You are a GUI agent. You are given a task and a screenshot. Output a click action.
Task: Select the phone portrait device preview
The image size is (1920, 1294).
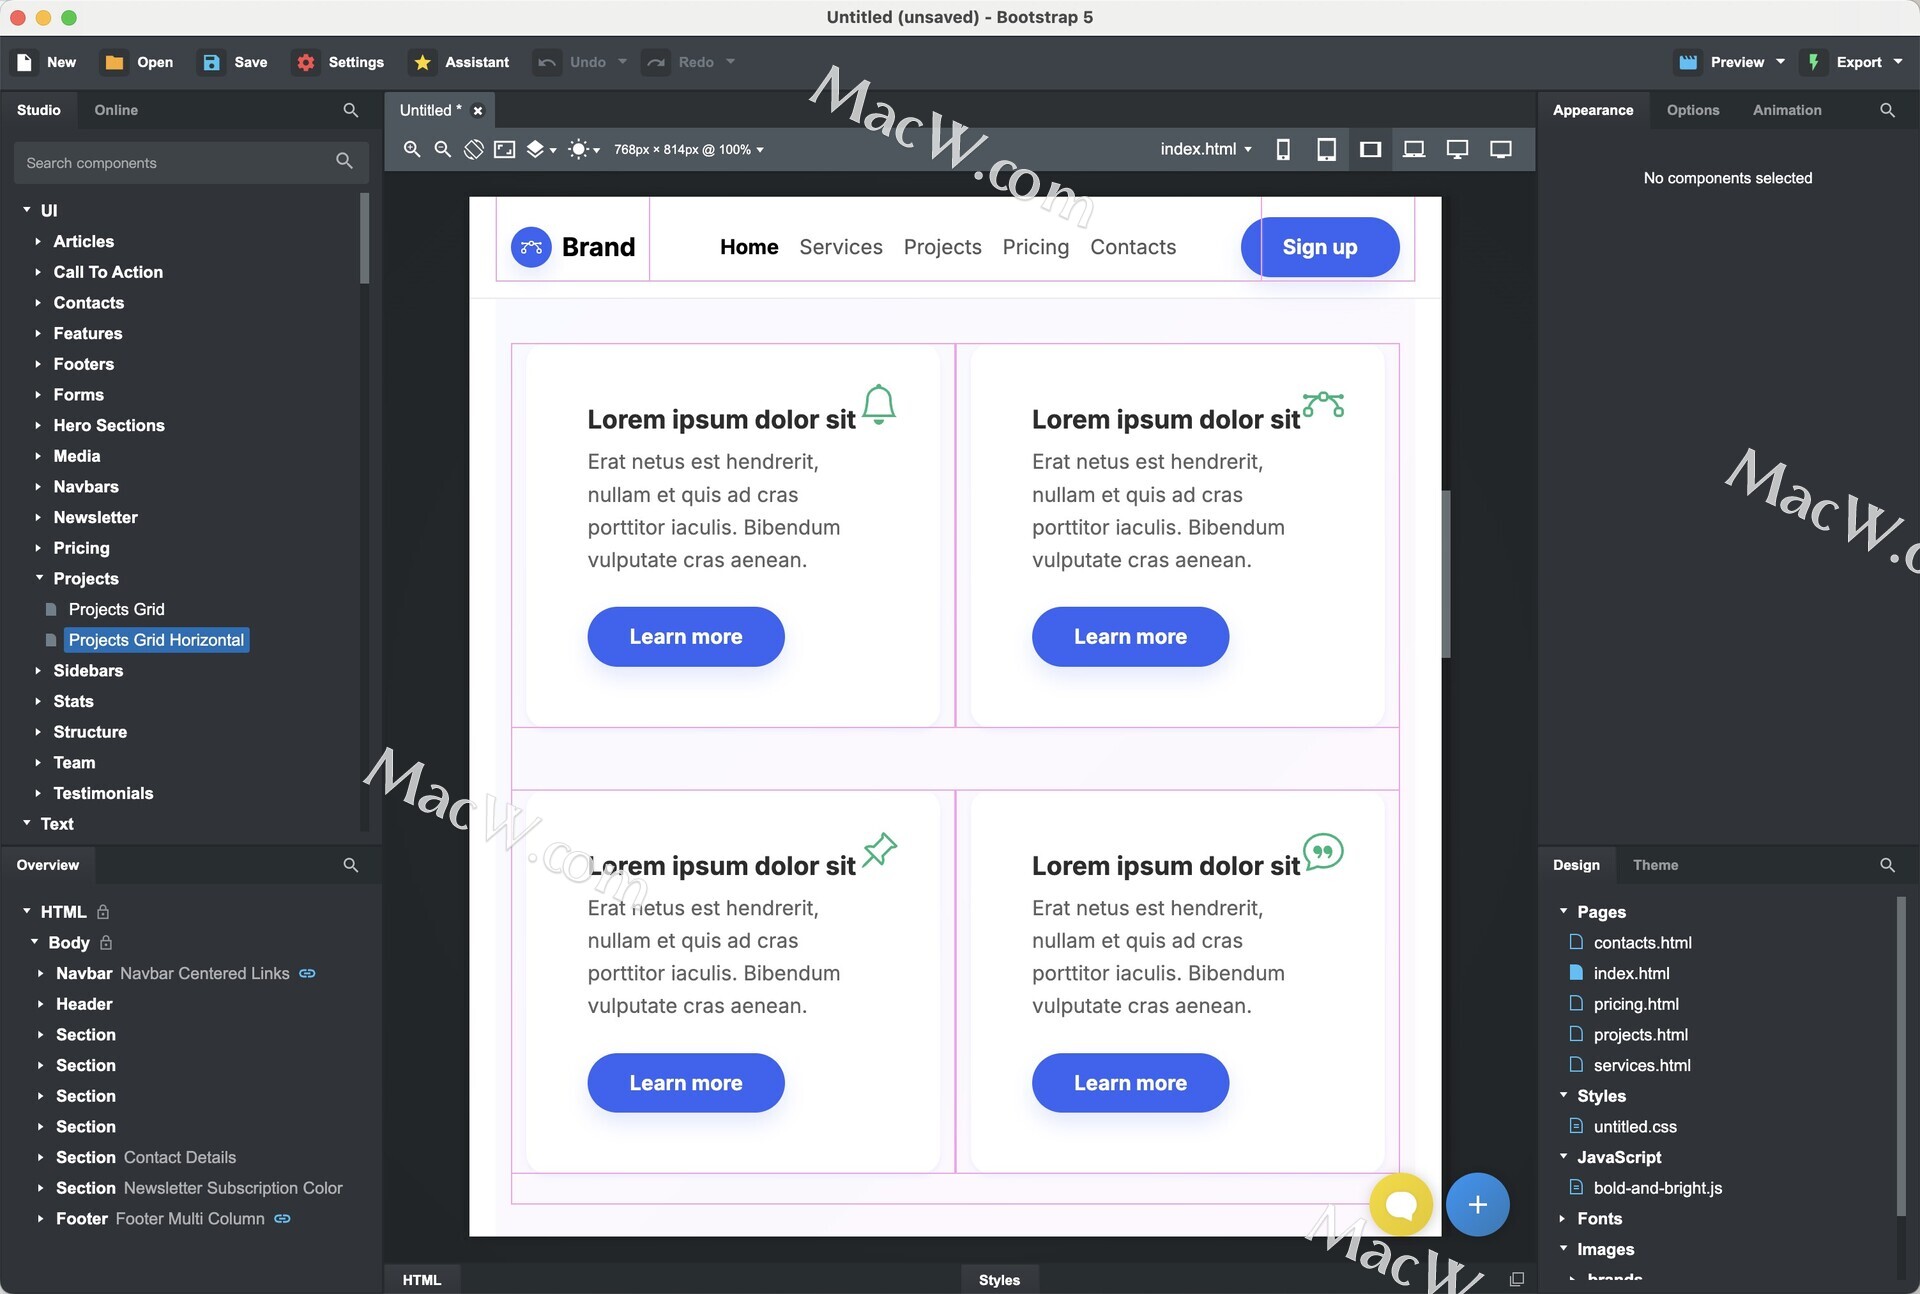coord(1283,149)
